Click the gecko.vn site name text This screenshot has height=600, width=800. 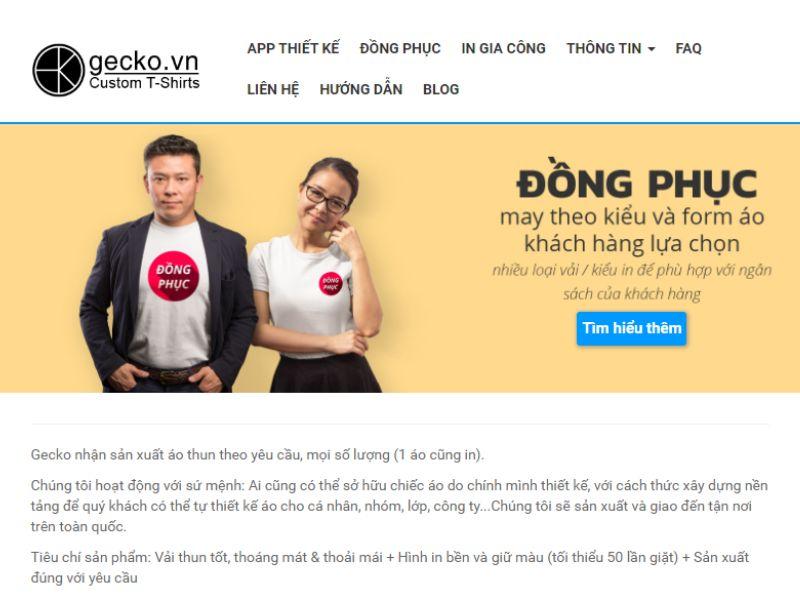coord(144,62)
